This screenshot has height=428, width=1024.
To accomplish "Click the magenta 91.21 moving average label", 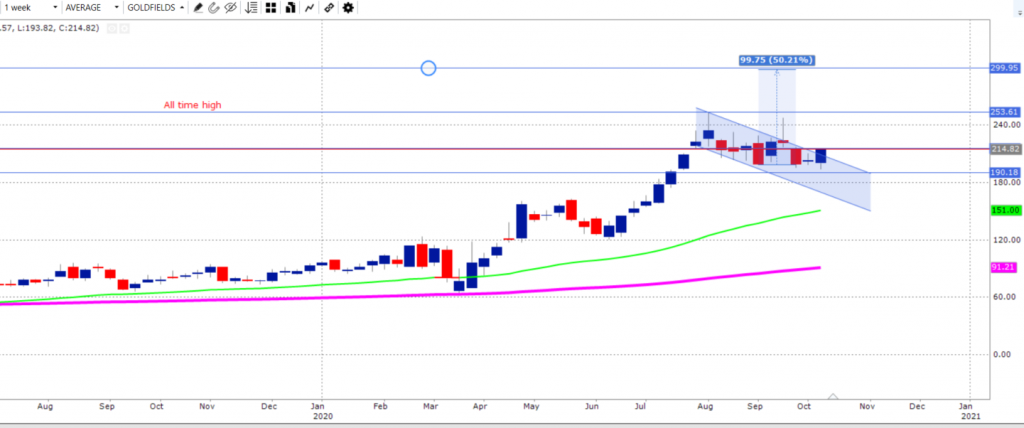I will (x=1003, y=267).
